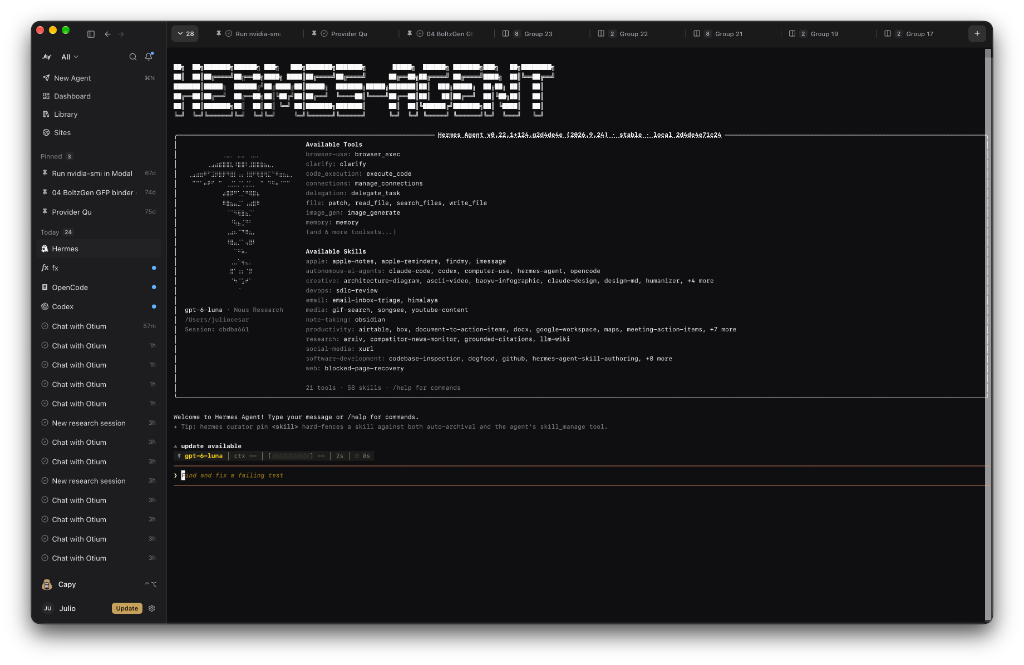
Task: Open the search magnifier in sidebar
Action: pyautogui.click(x=133, y=57)
